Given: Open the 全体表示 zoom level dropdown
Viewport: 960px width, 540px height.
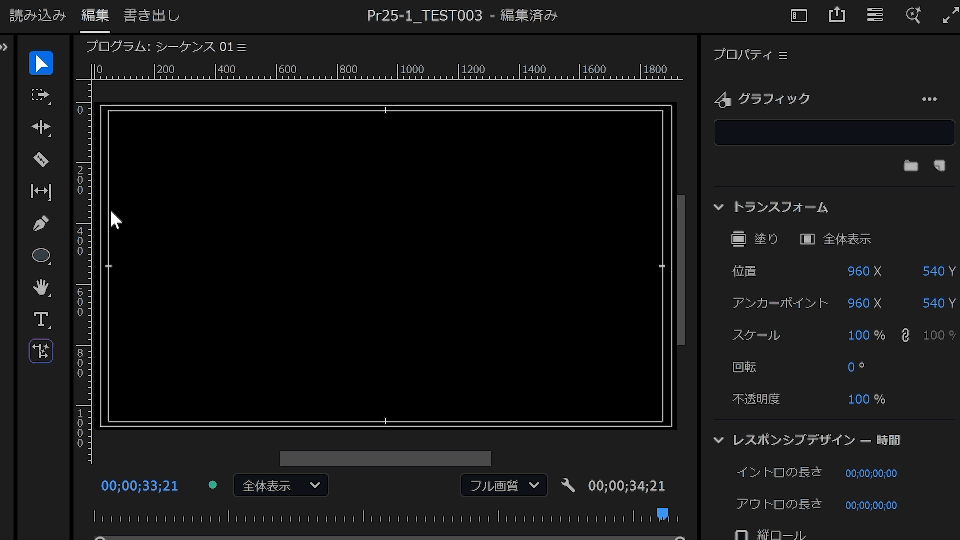Looking at the screenshot, I should pos(281,486).
